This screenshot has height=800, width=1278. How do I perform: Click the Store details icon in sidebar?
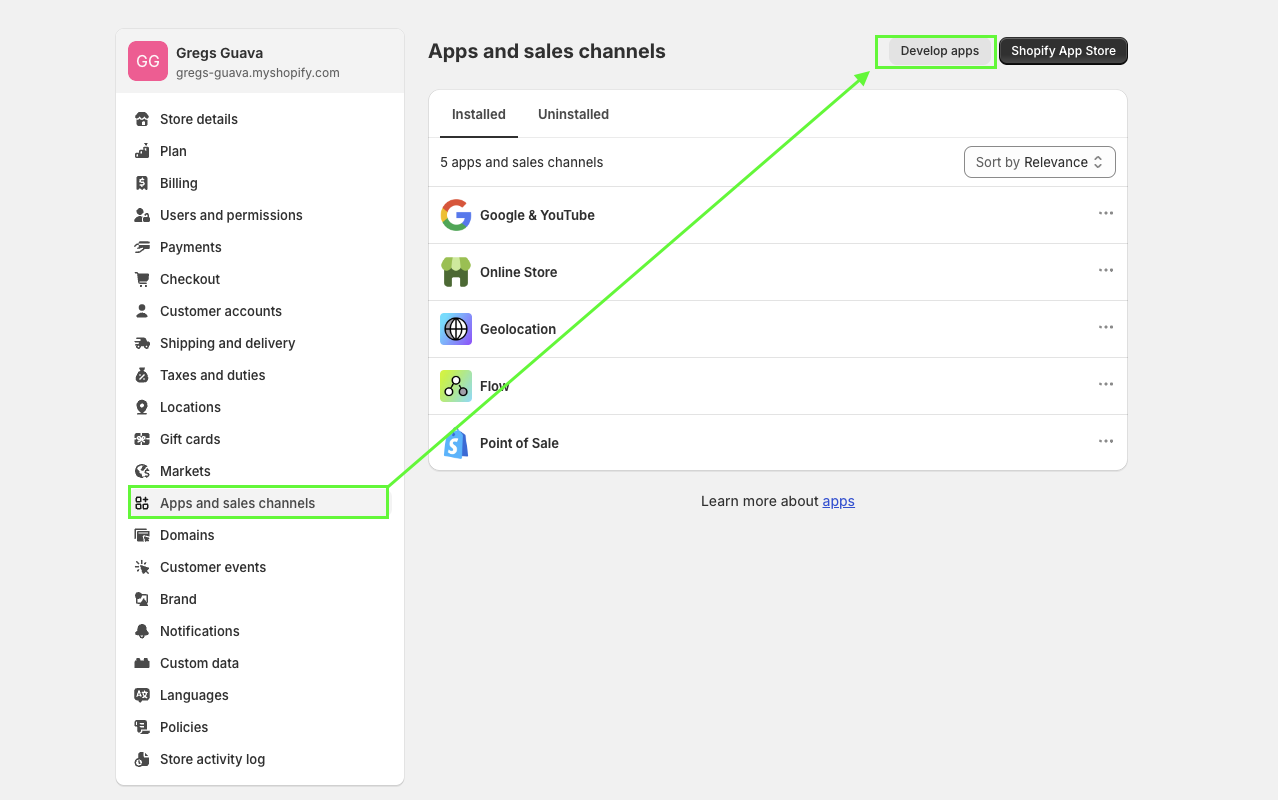pos(142,119)
